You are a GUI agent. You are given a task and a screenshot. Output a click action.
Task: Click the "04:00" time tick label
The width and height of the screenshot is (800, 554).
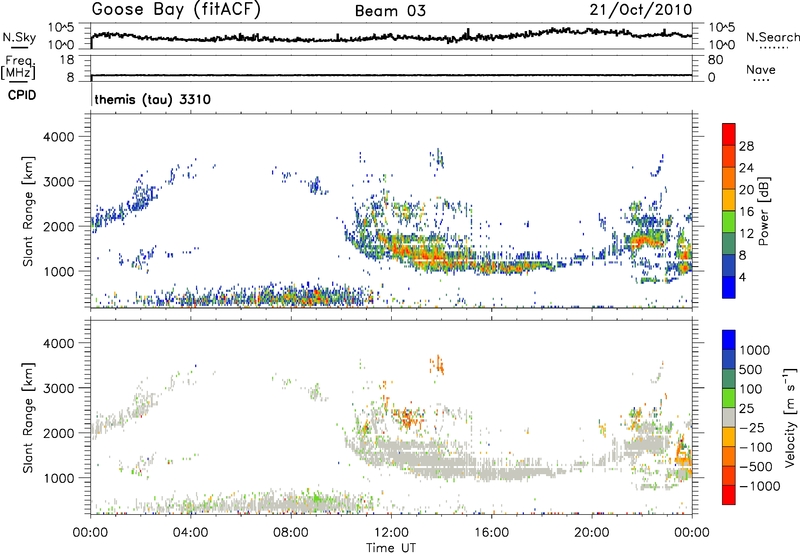[x=190, y=533]
